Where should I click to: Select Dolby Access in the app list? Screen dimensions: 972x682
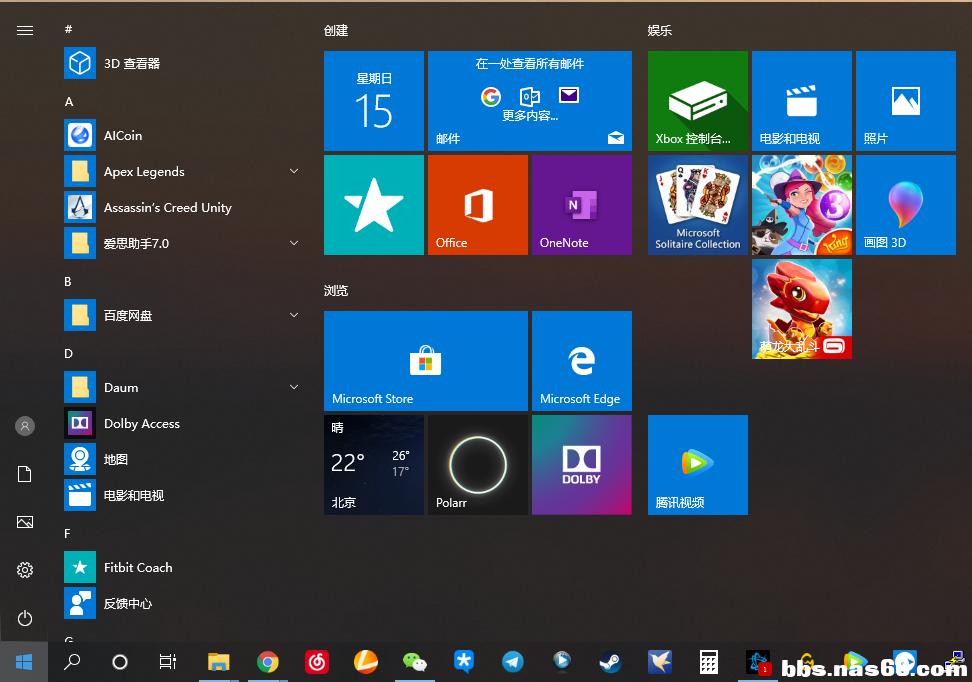click(x=141, y=424)
